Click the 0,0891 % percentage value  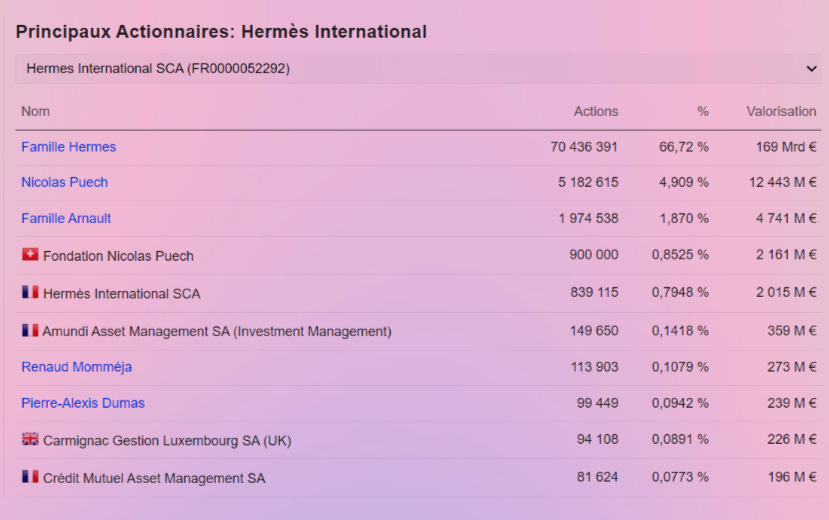pos(680,439)
